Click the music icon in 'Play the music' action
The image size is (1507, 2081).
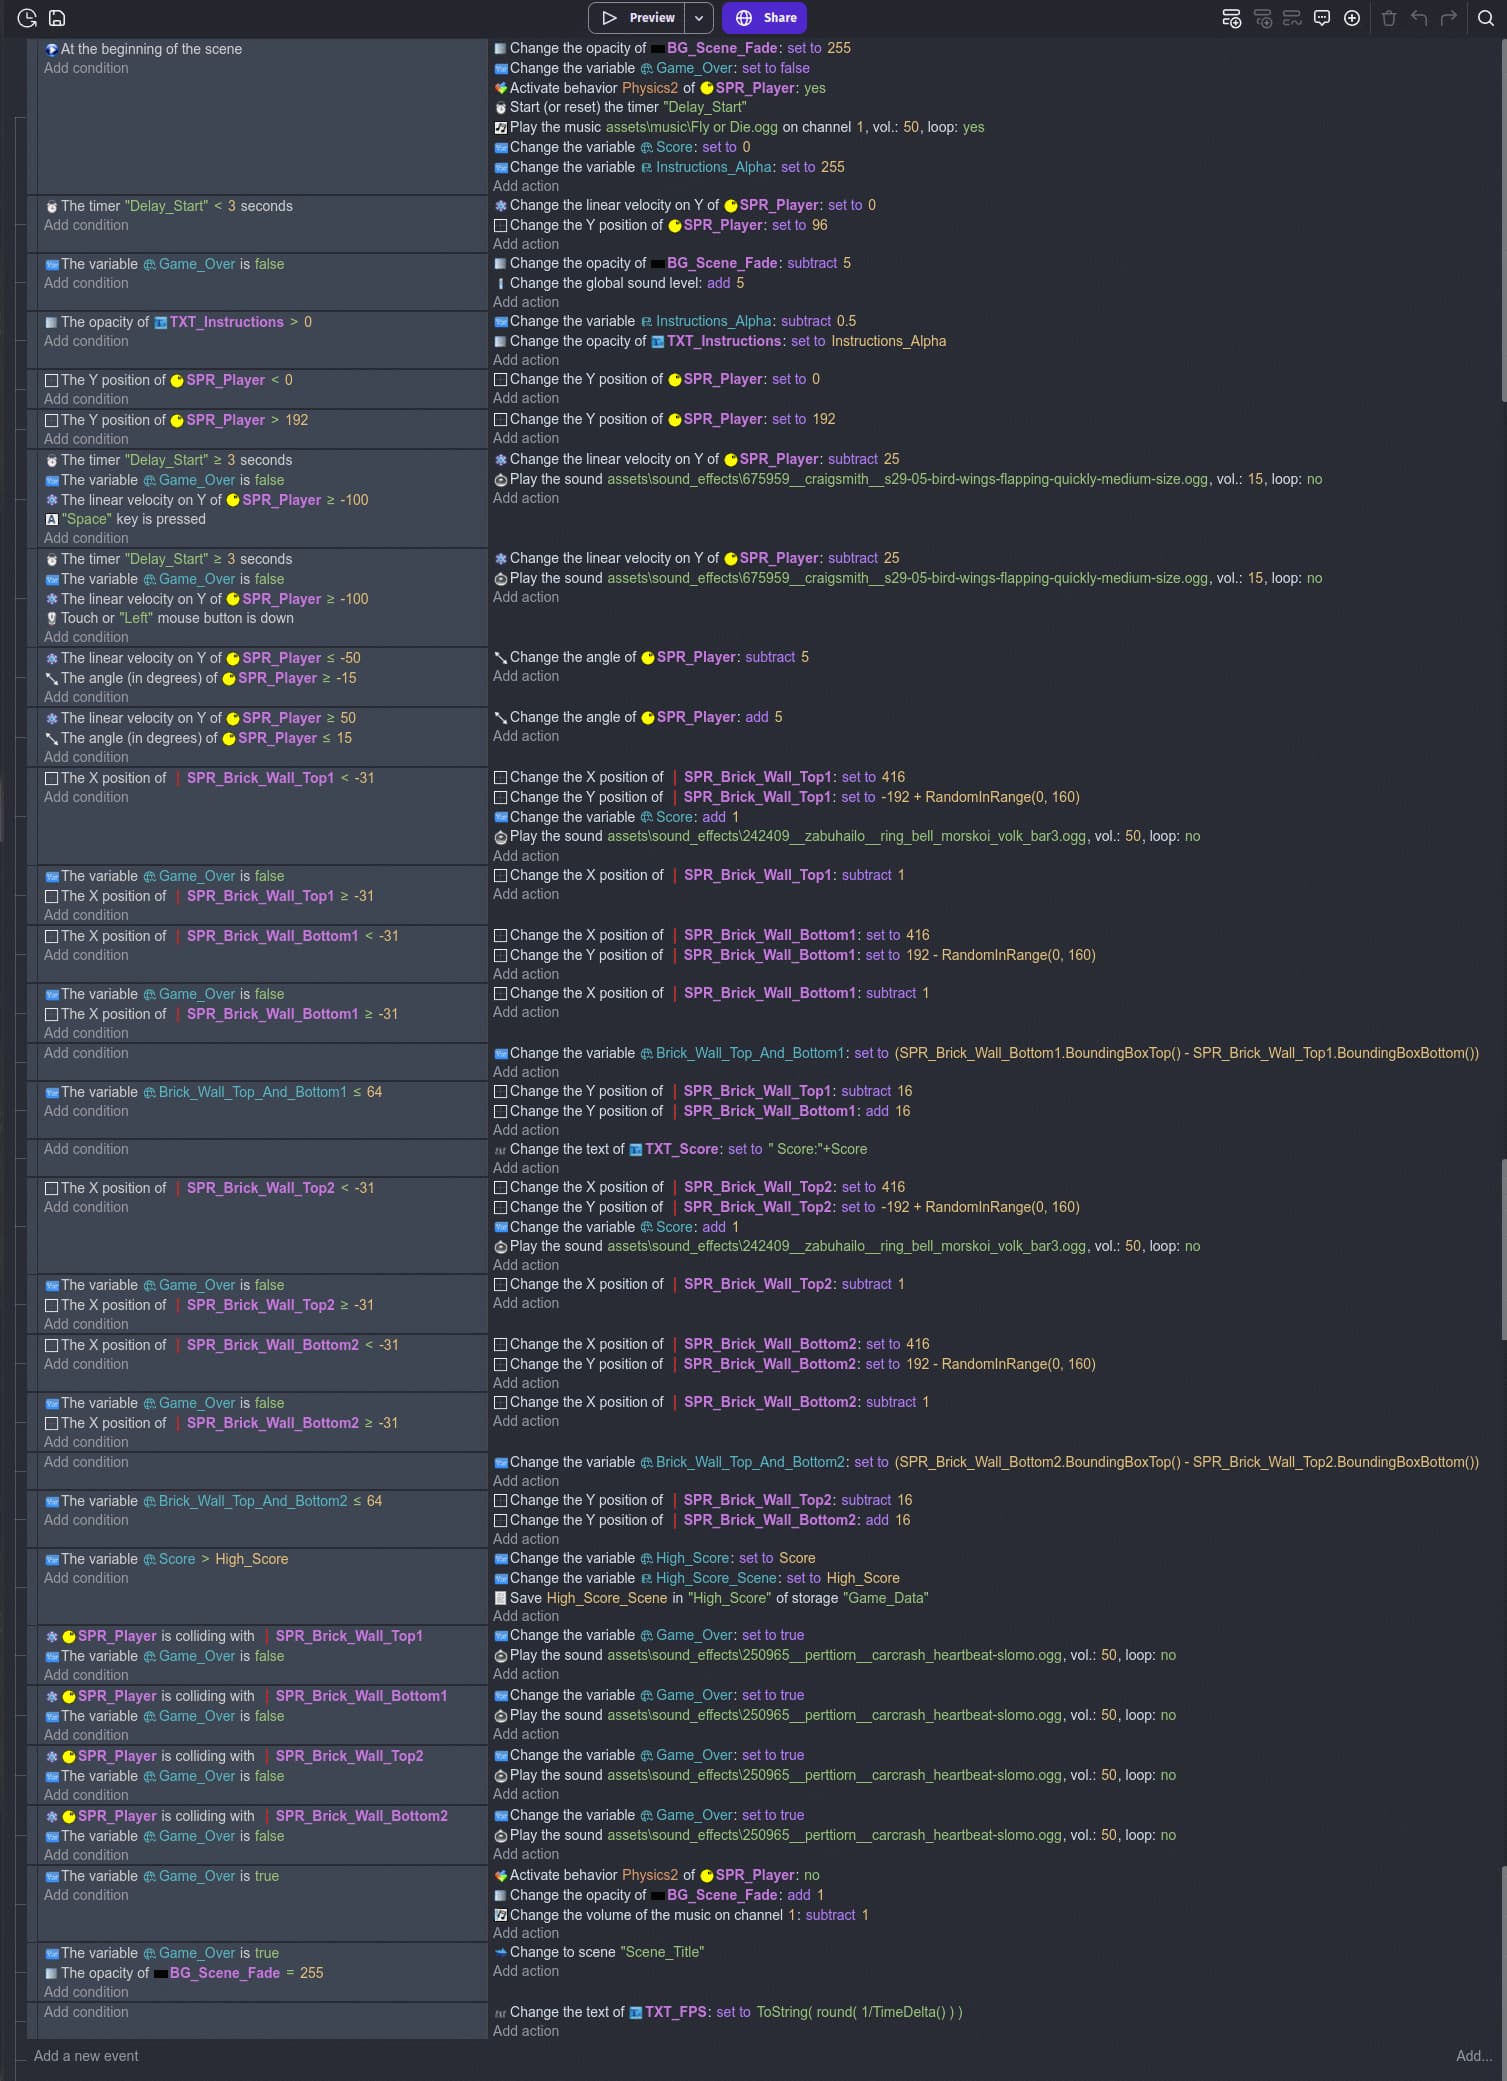point(501,128)
